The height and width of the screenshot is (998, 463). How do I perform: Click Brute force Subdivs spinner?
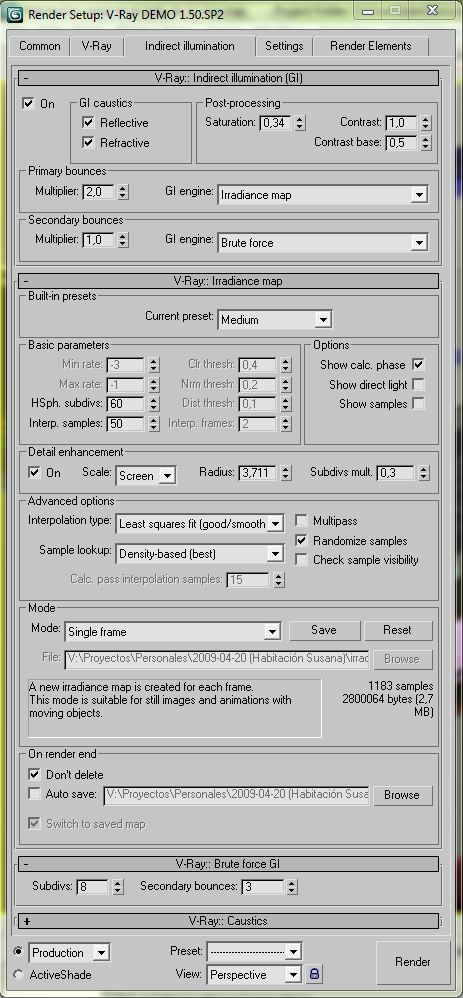tap(118, 886)
